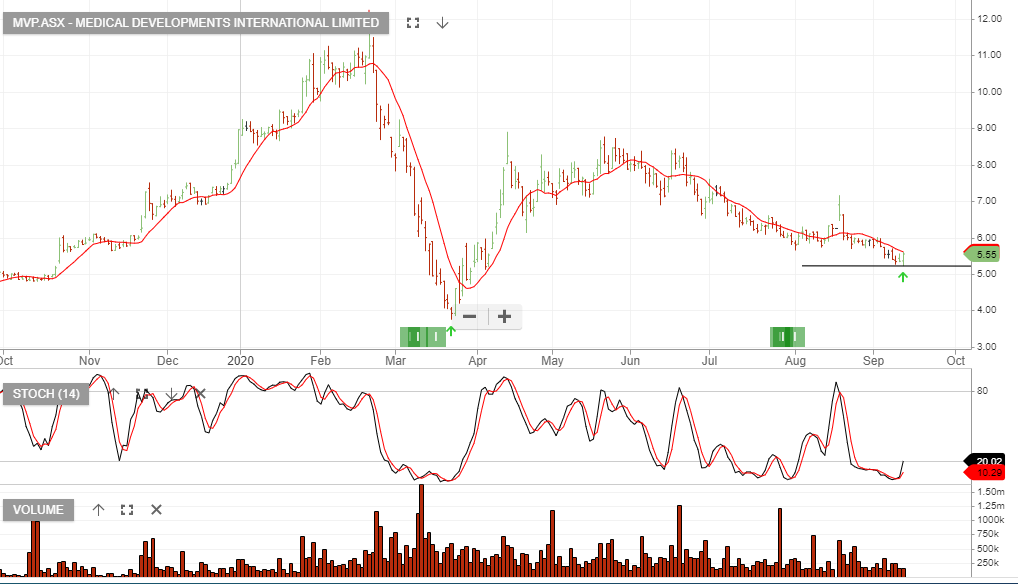Screen dimensions: 1018x584
Task: Click the 3.00 price axis label
Action: coord(987,347)
